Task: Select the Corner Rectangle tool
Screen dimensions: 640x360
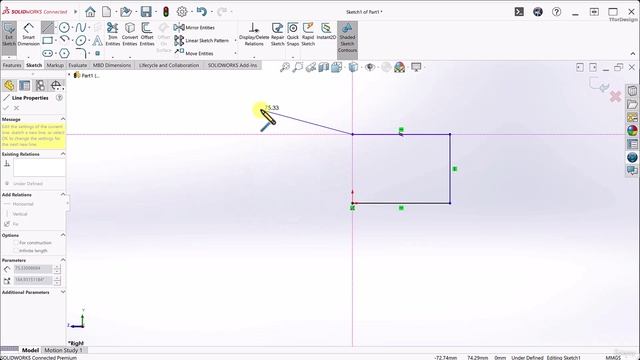Action: click(47, 40)
